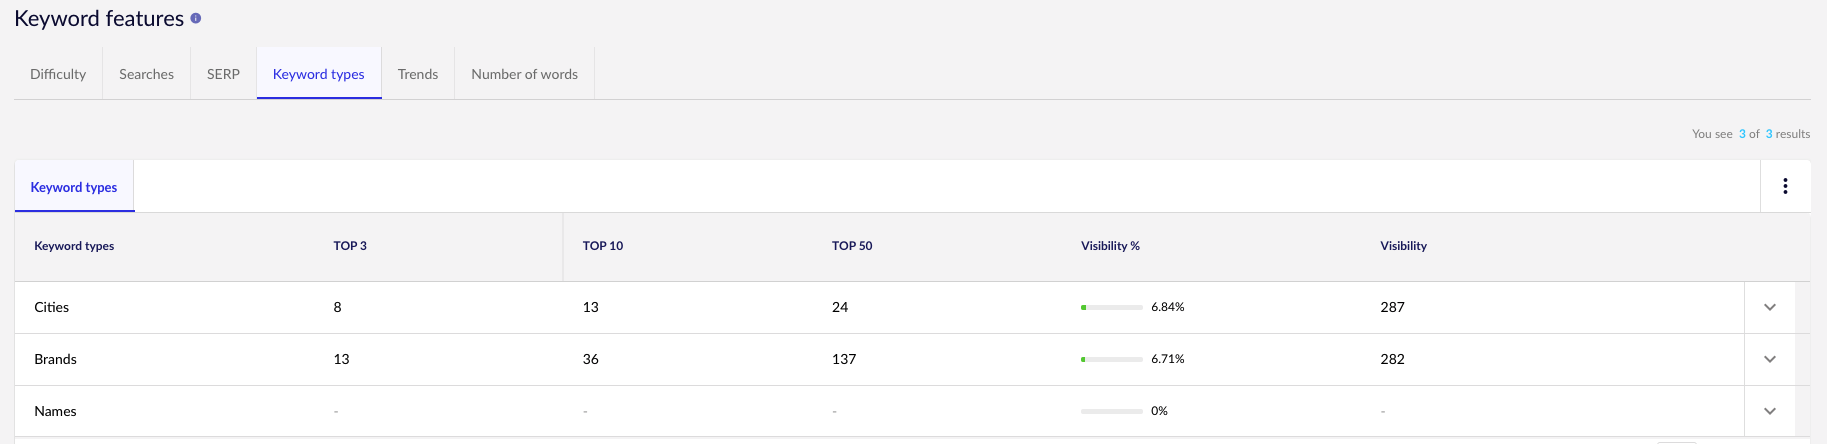Click the Keyword features info icon
This screenshot has height=444, width=1827.
click(x=196, y=18)
